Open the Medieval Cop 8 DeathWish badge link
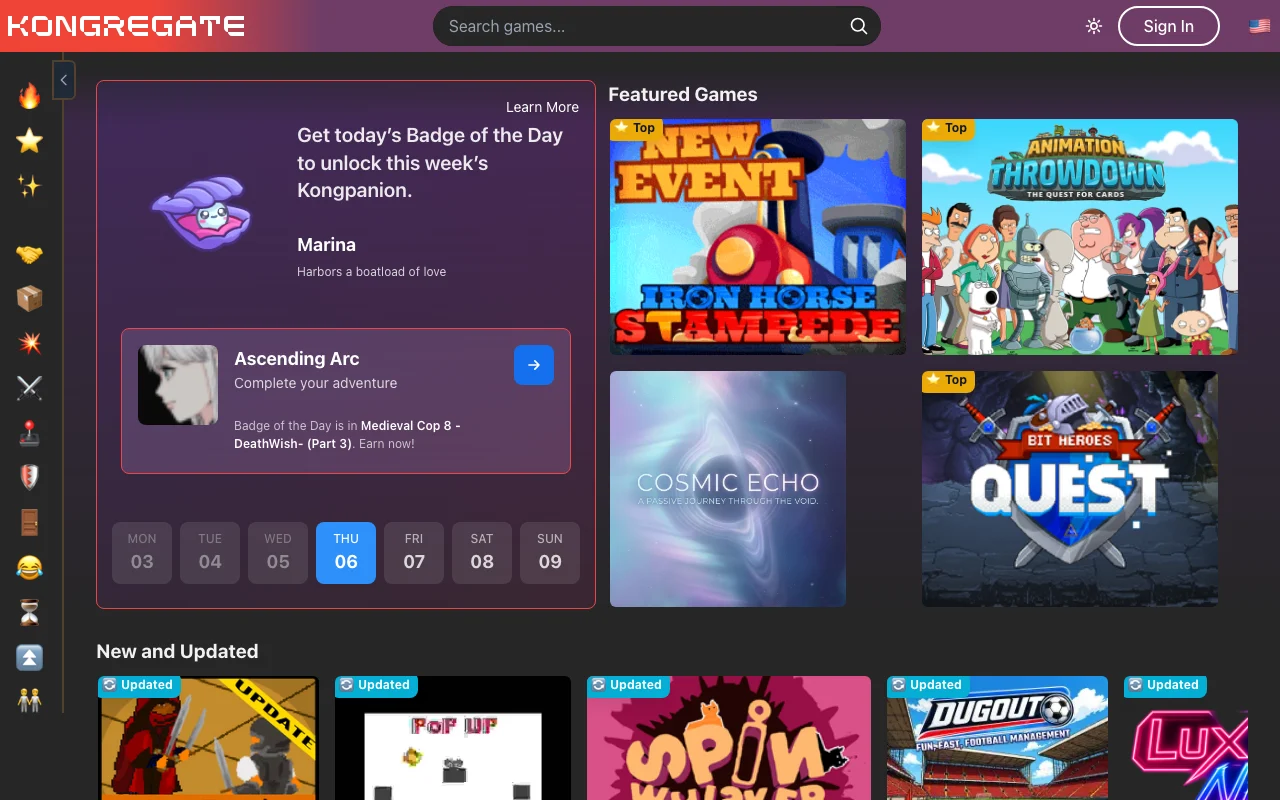Image resolution: width=1280 pixels, height=800 pixels. coord(347,434)
